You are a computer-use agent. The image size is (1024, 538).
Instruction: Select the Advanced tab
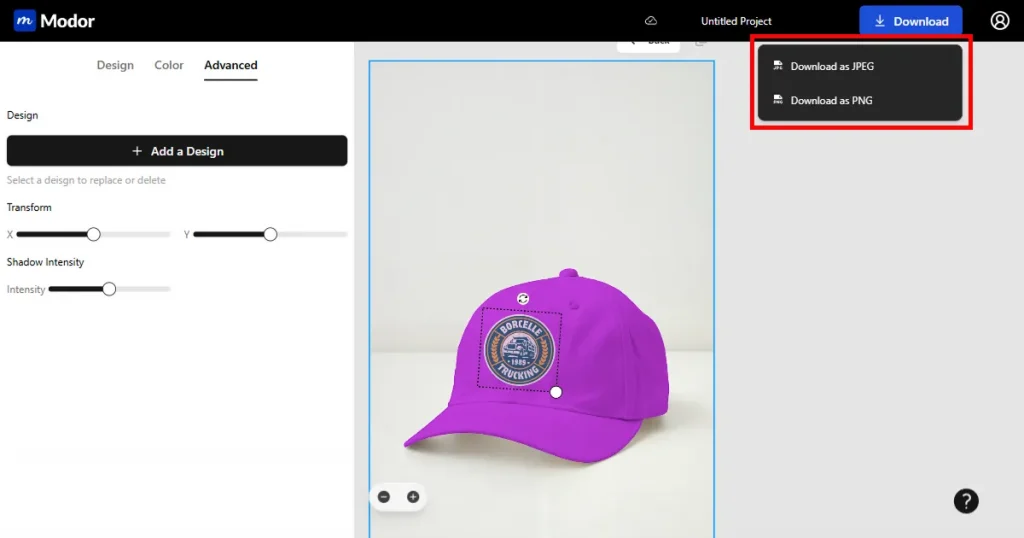[x=231, y=65]
